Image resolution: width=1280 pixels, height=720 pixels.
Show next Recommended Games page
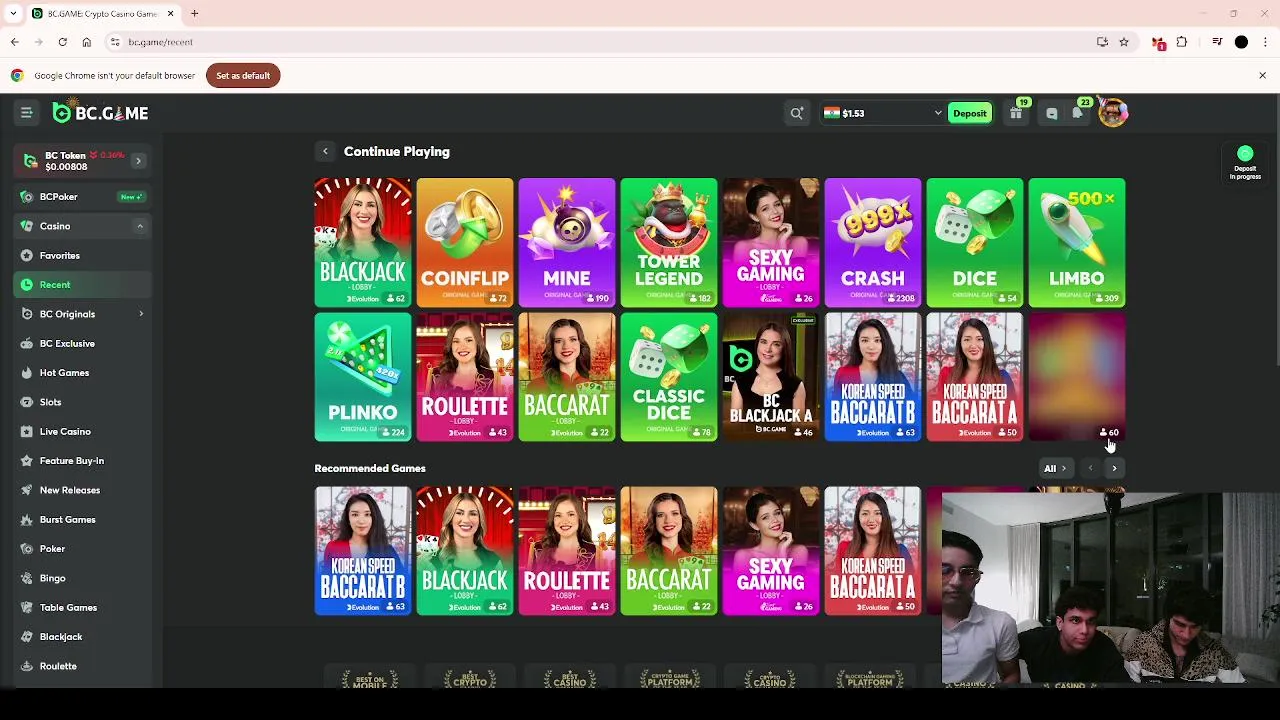point(1114,468)
